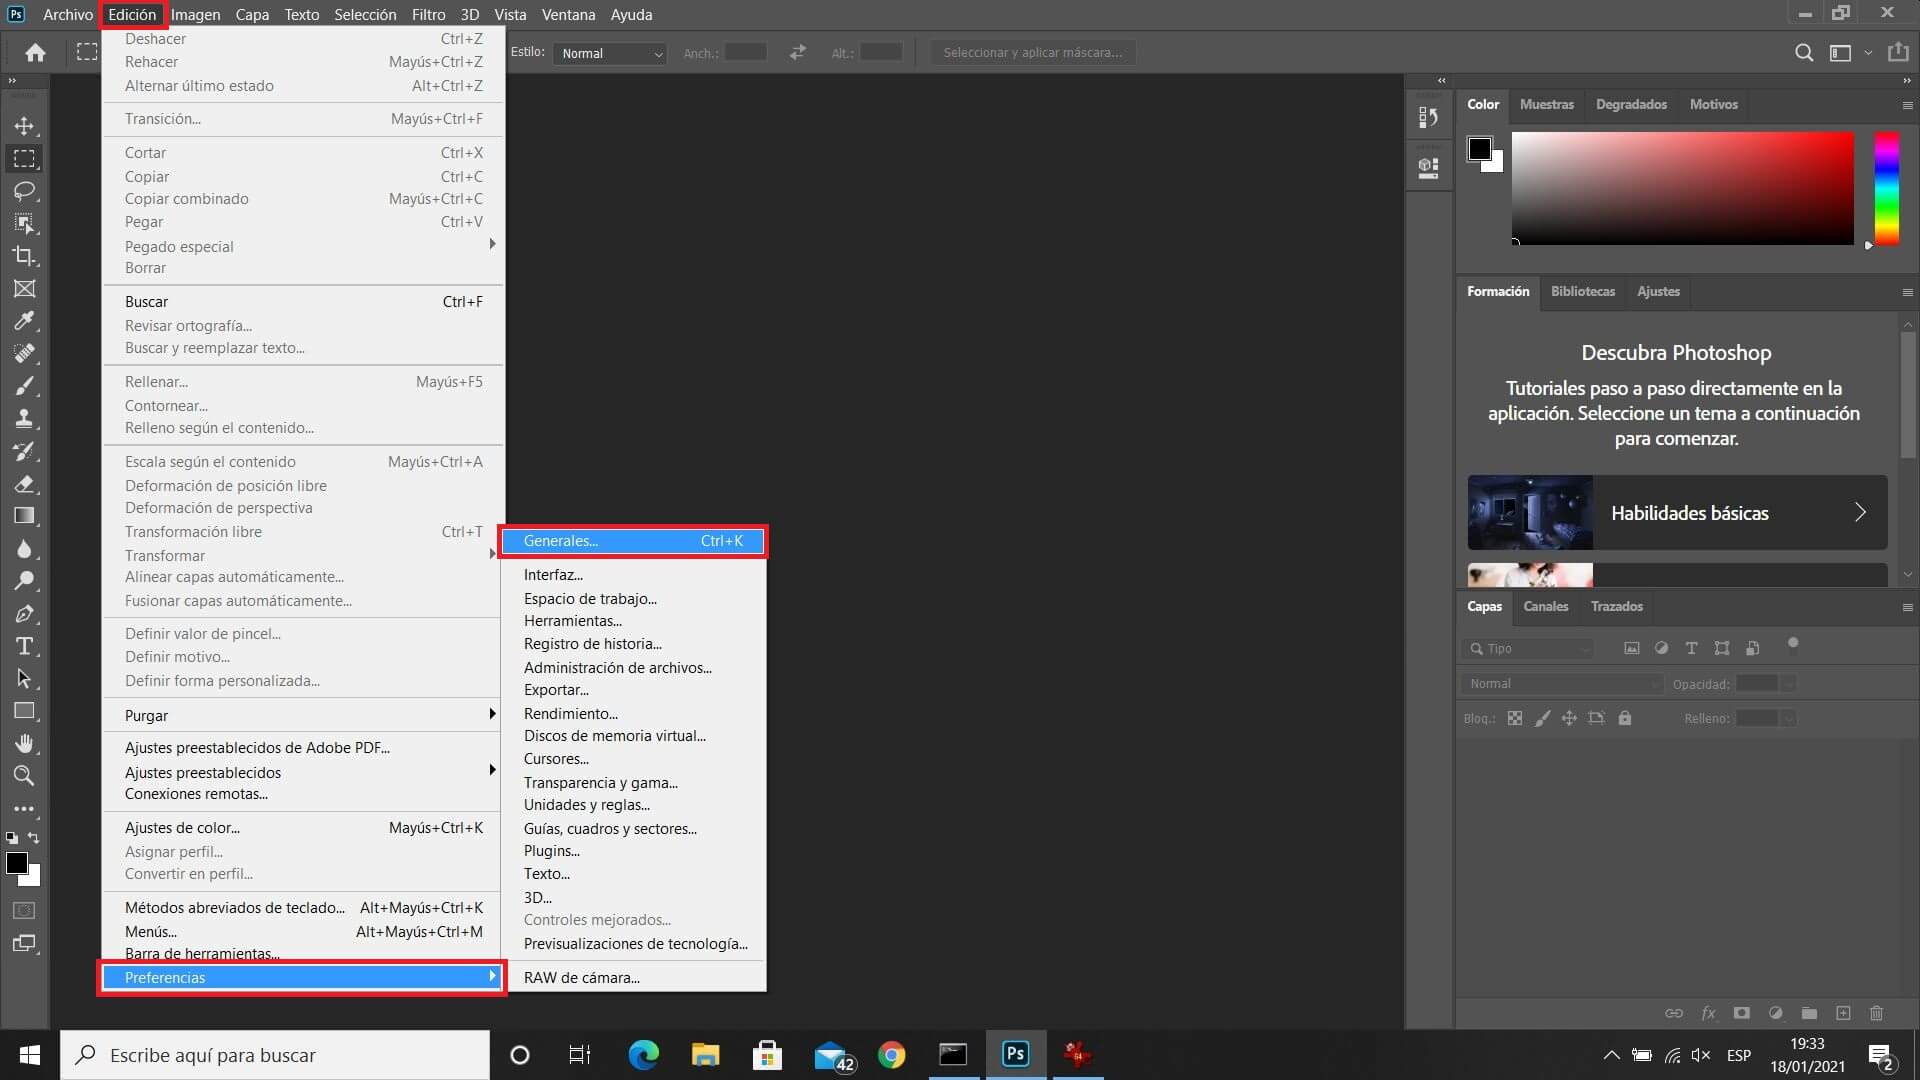The height and width of the screenshot is (1080, 1920).
Task: Open Ajustes preestablecidos de Adobe PDF
Action: (301, 748)
